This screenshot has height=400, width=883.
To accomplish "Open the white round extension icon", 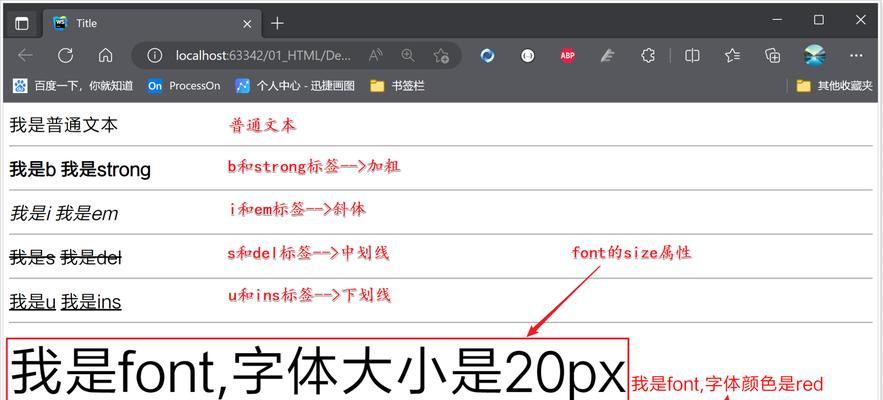I will coord(527,55).
